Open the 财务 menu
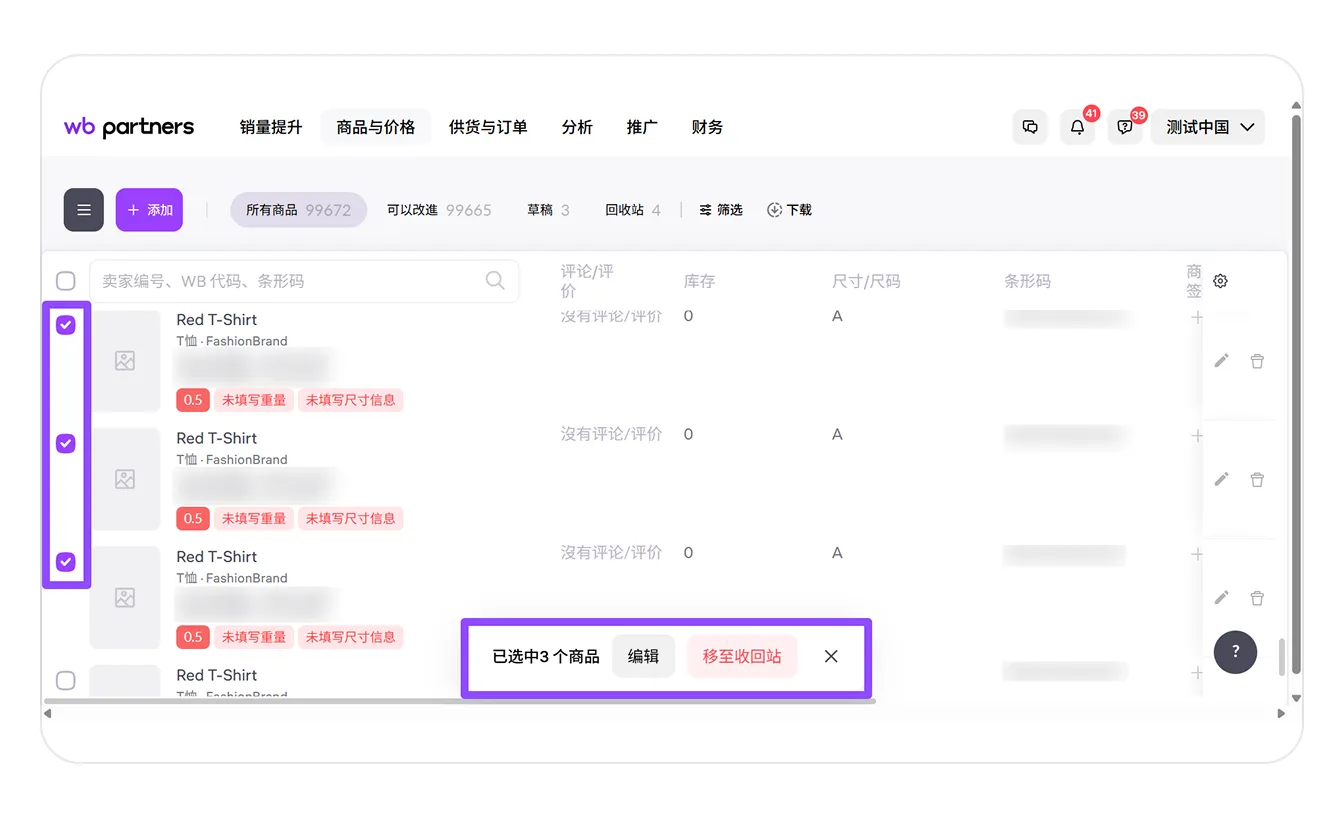Screen dimensions: 1344x818 tap(707, 127)
